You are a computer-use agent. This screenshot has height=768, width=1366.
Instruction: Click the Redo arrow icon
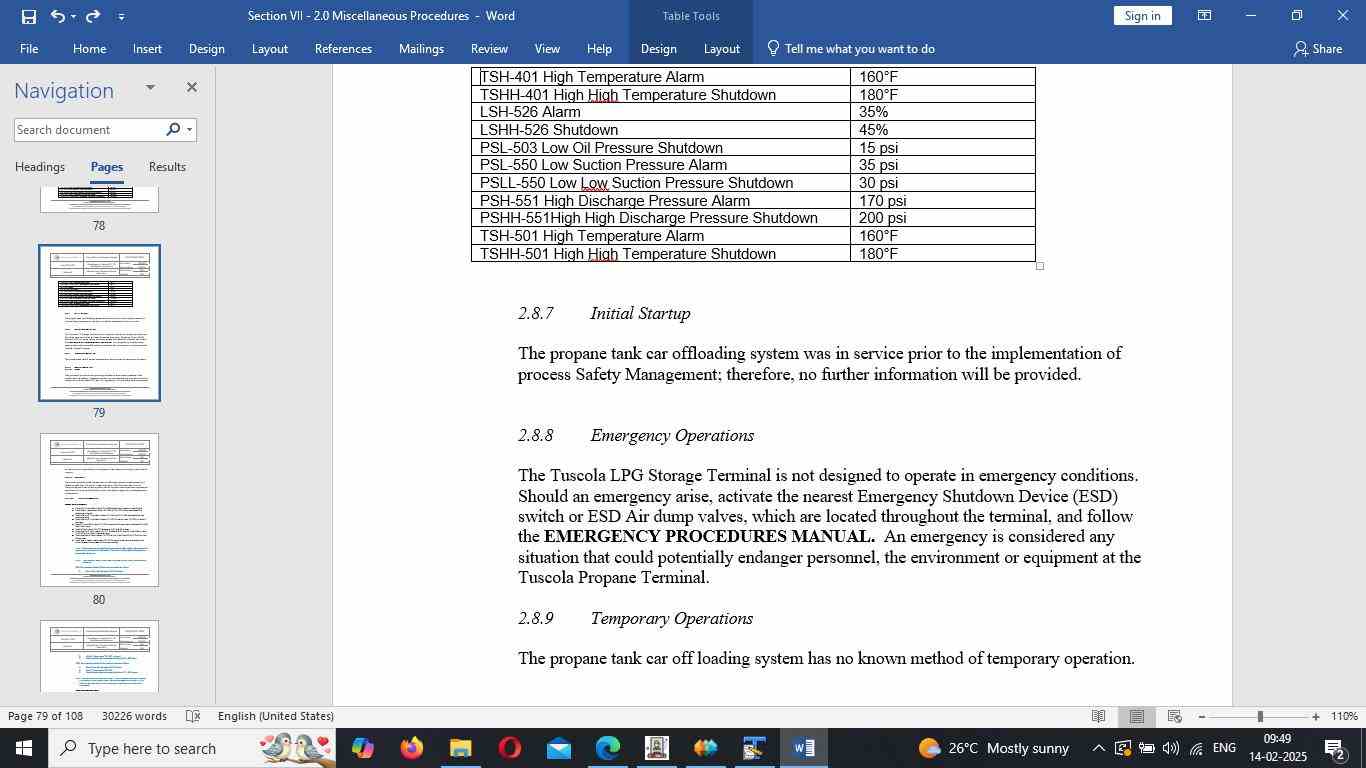pos(93,16)
